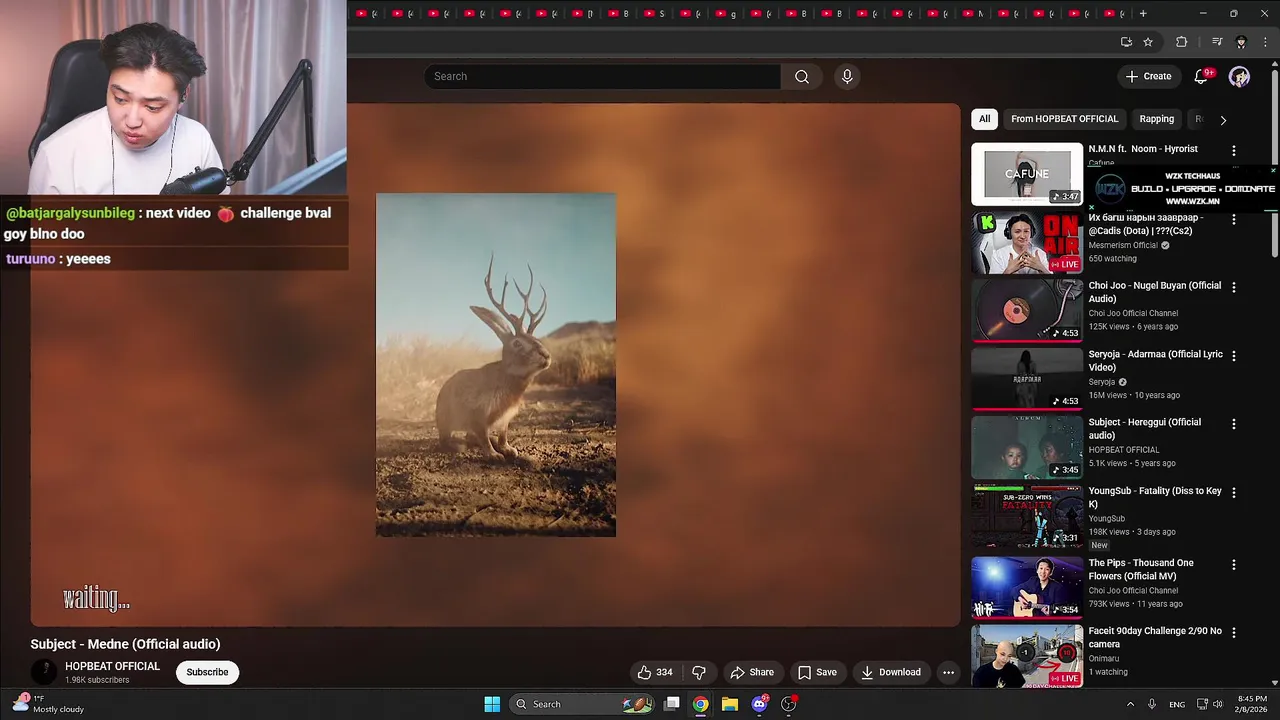Click ENG language indicator in tray
1280x720 pixels.
[1177, 704]
